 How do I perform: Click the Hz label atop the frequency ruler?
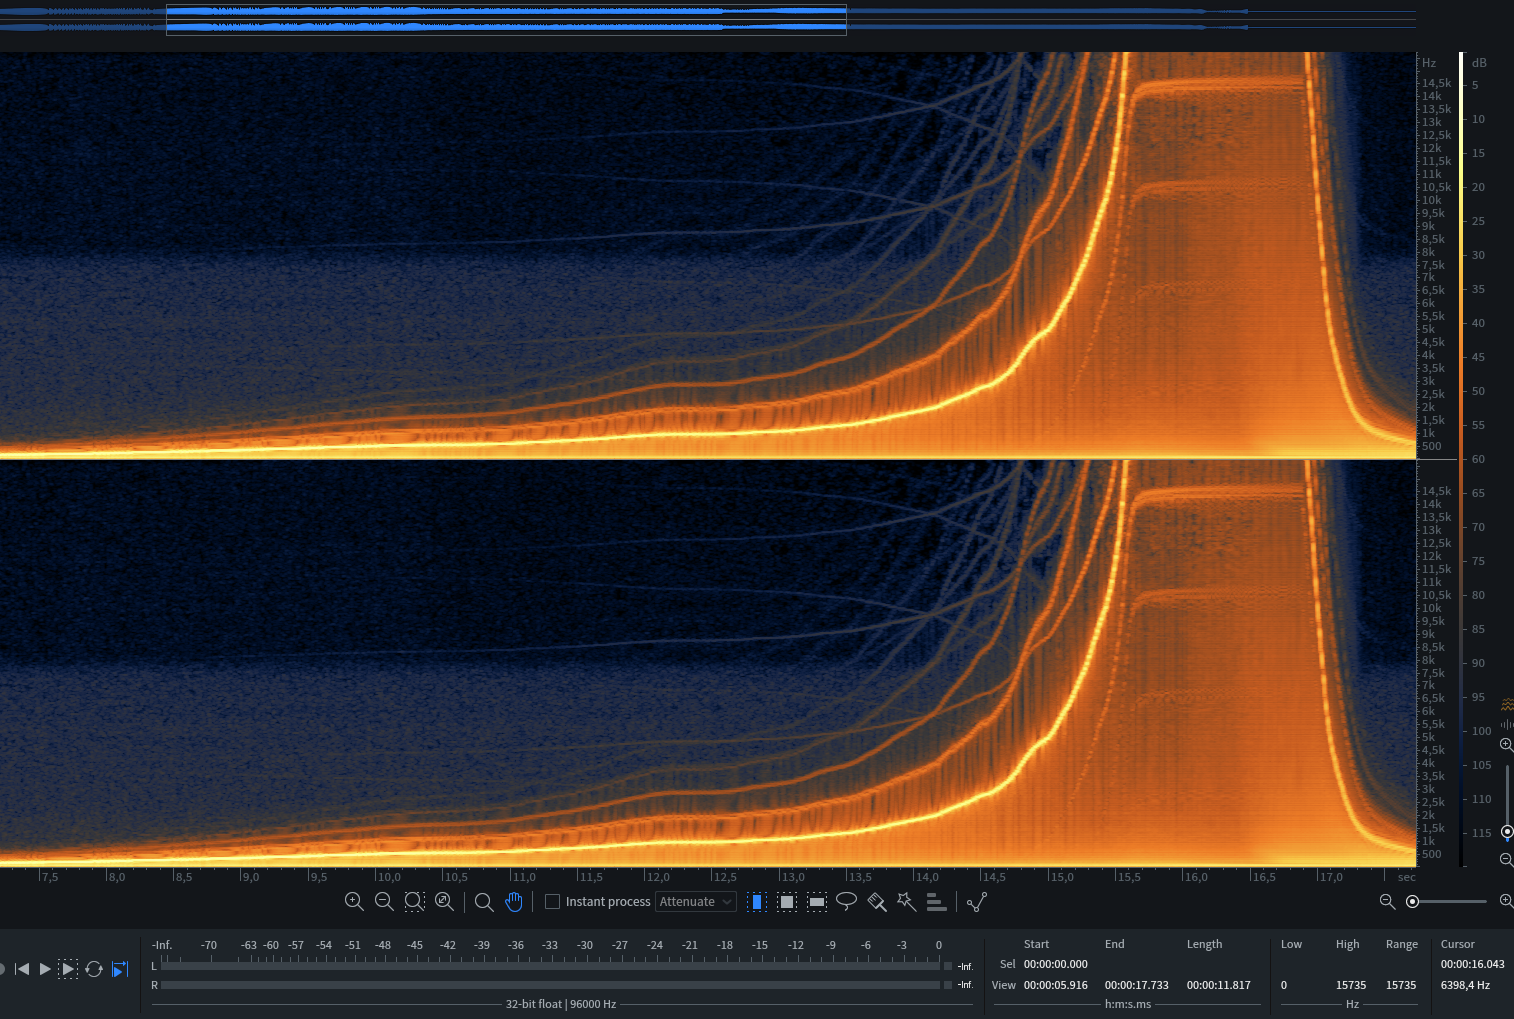pyautogui.click(x=1429, y=62)
